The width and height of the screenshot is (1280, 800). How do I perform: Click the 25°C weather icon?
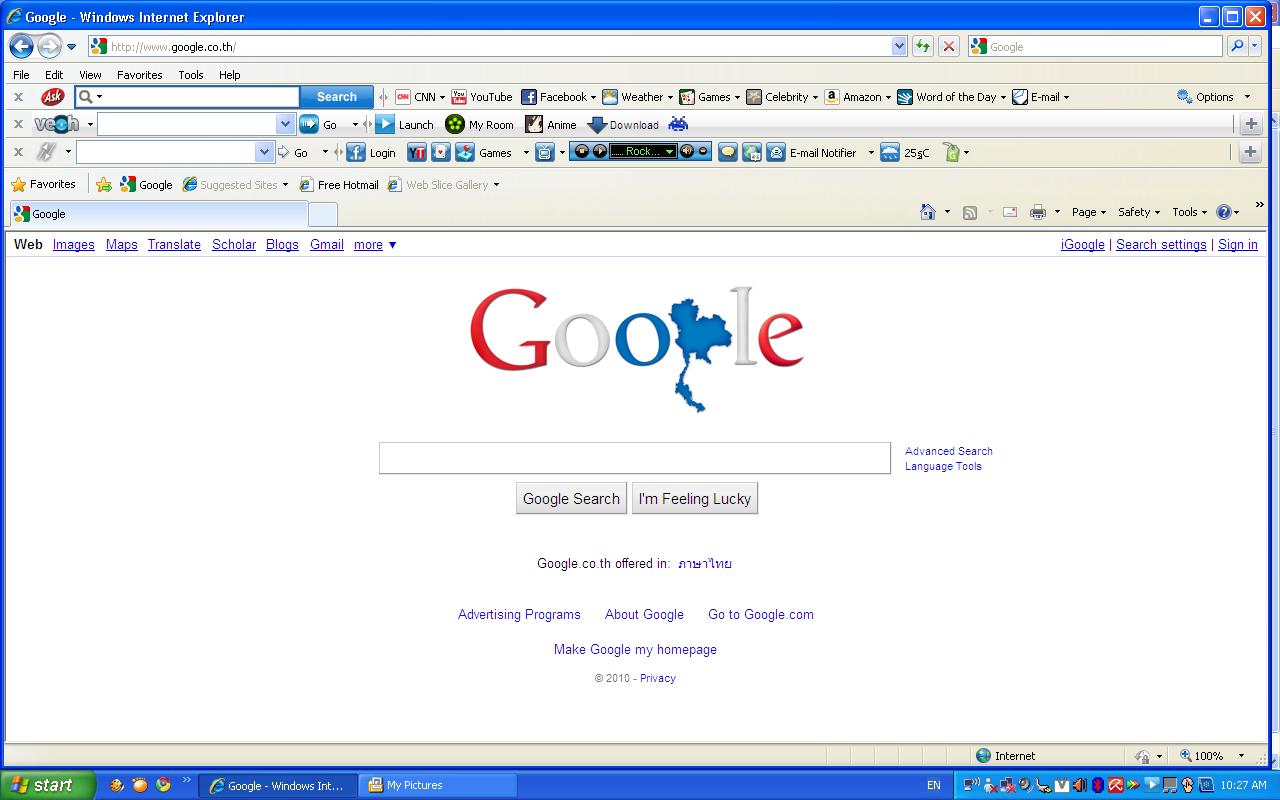(890, 152)
